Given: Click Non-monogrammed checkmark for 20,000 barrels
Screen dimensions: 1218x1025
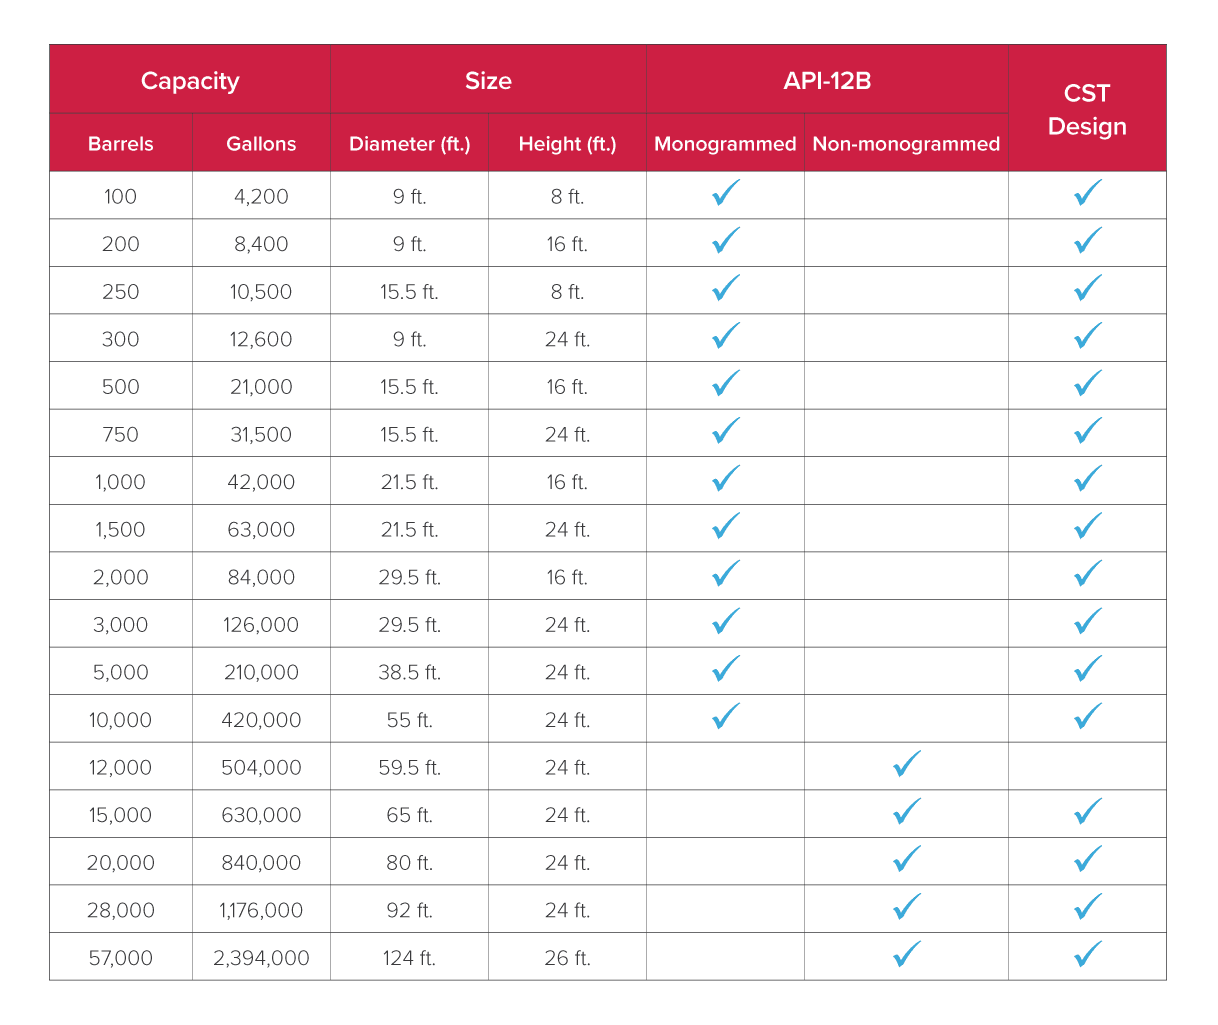Looking at the screenshot, I should click(907, 860).
